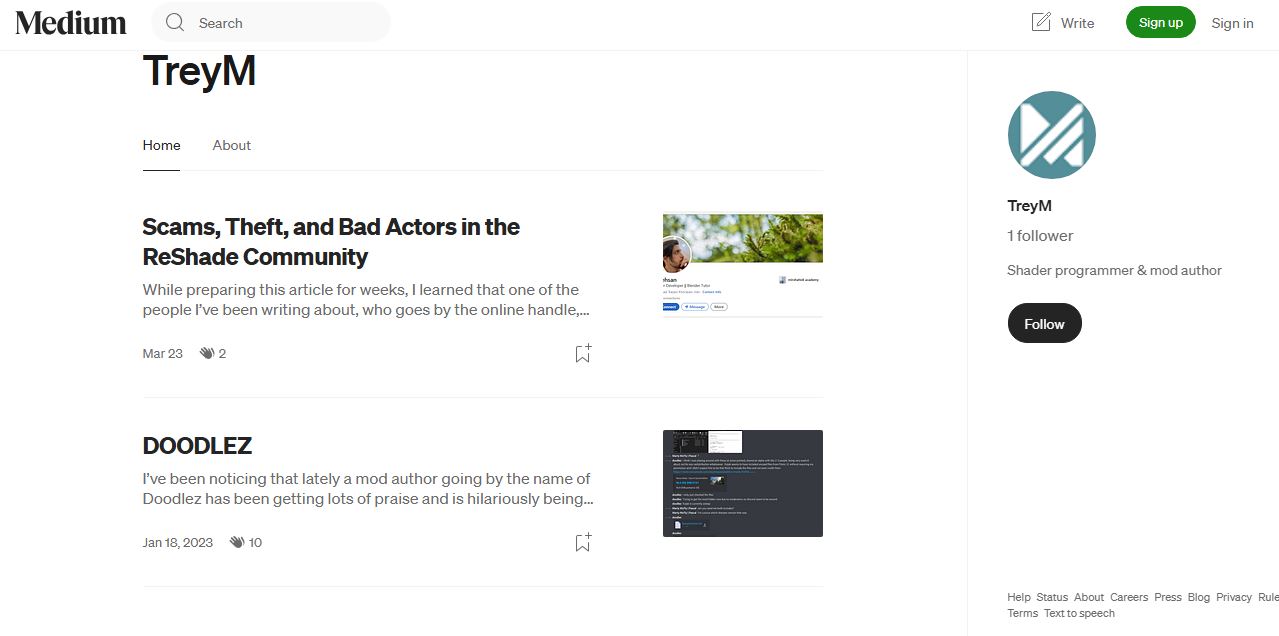Image resolution: width=1279 pixels, height=636 pixels.
Task: Open the Text to speech footer link
Action: click(1079, 613)
